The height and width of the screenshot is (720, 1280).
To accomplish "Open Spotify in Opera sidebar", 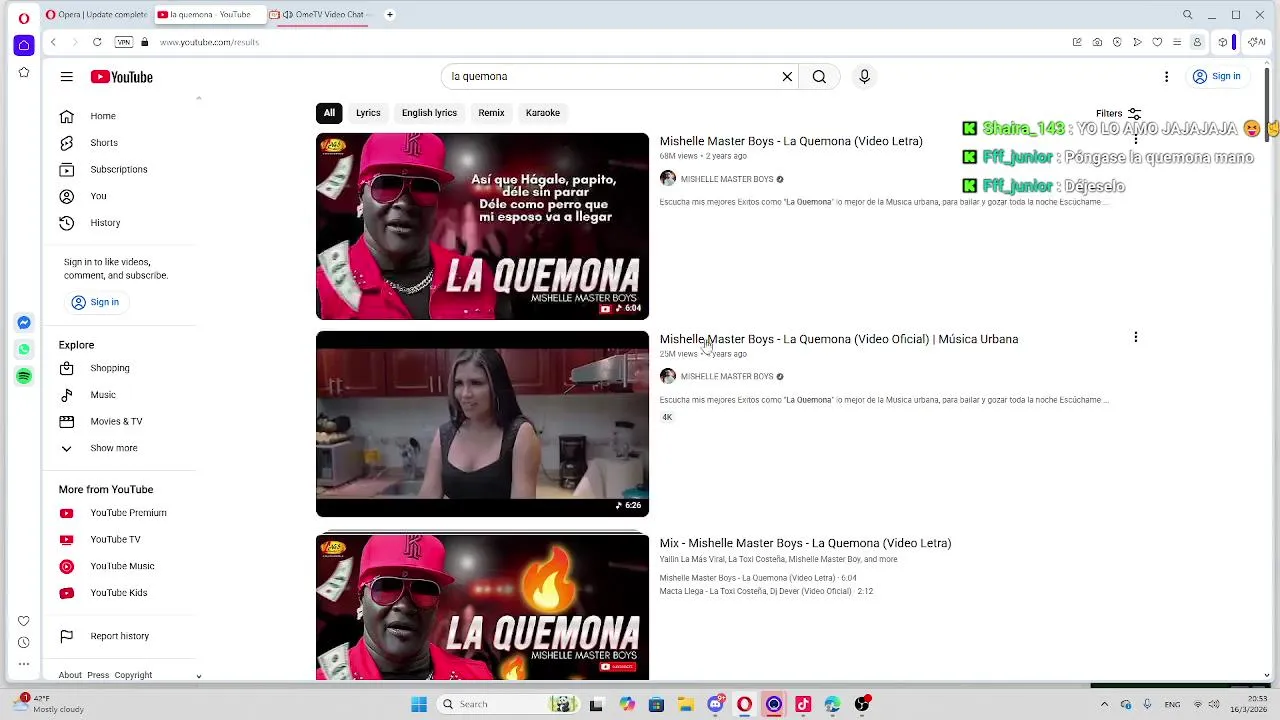I will point(24,376).
